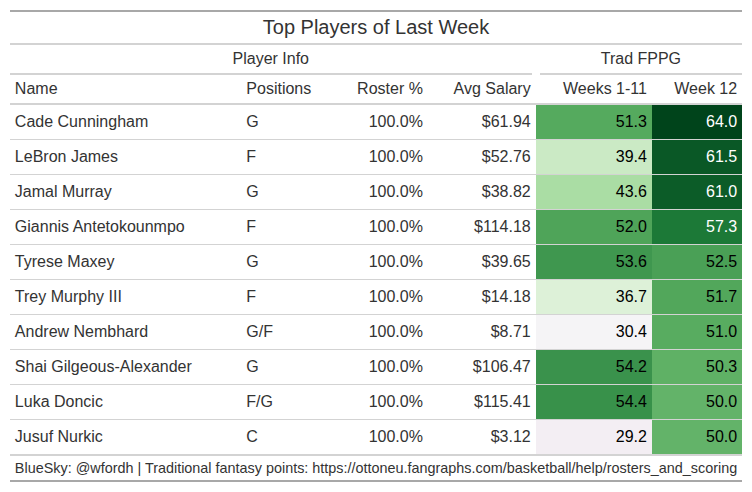Click Trey Murphy III's $14.18 salary

[506, 297]
